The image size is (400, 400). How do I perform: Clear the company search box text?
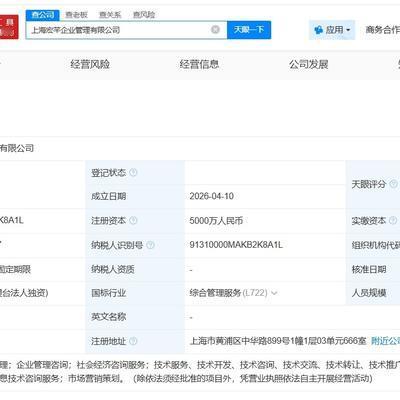point(215,30)
